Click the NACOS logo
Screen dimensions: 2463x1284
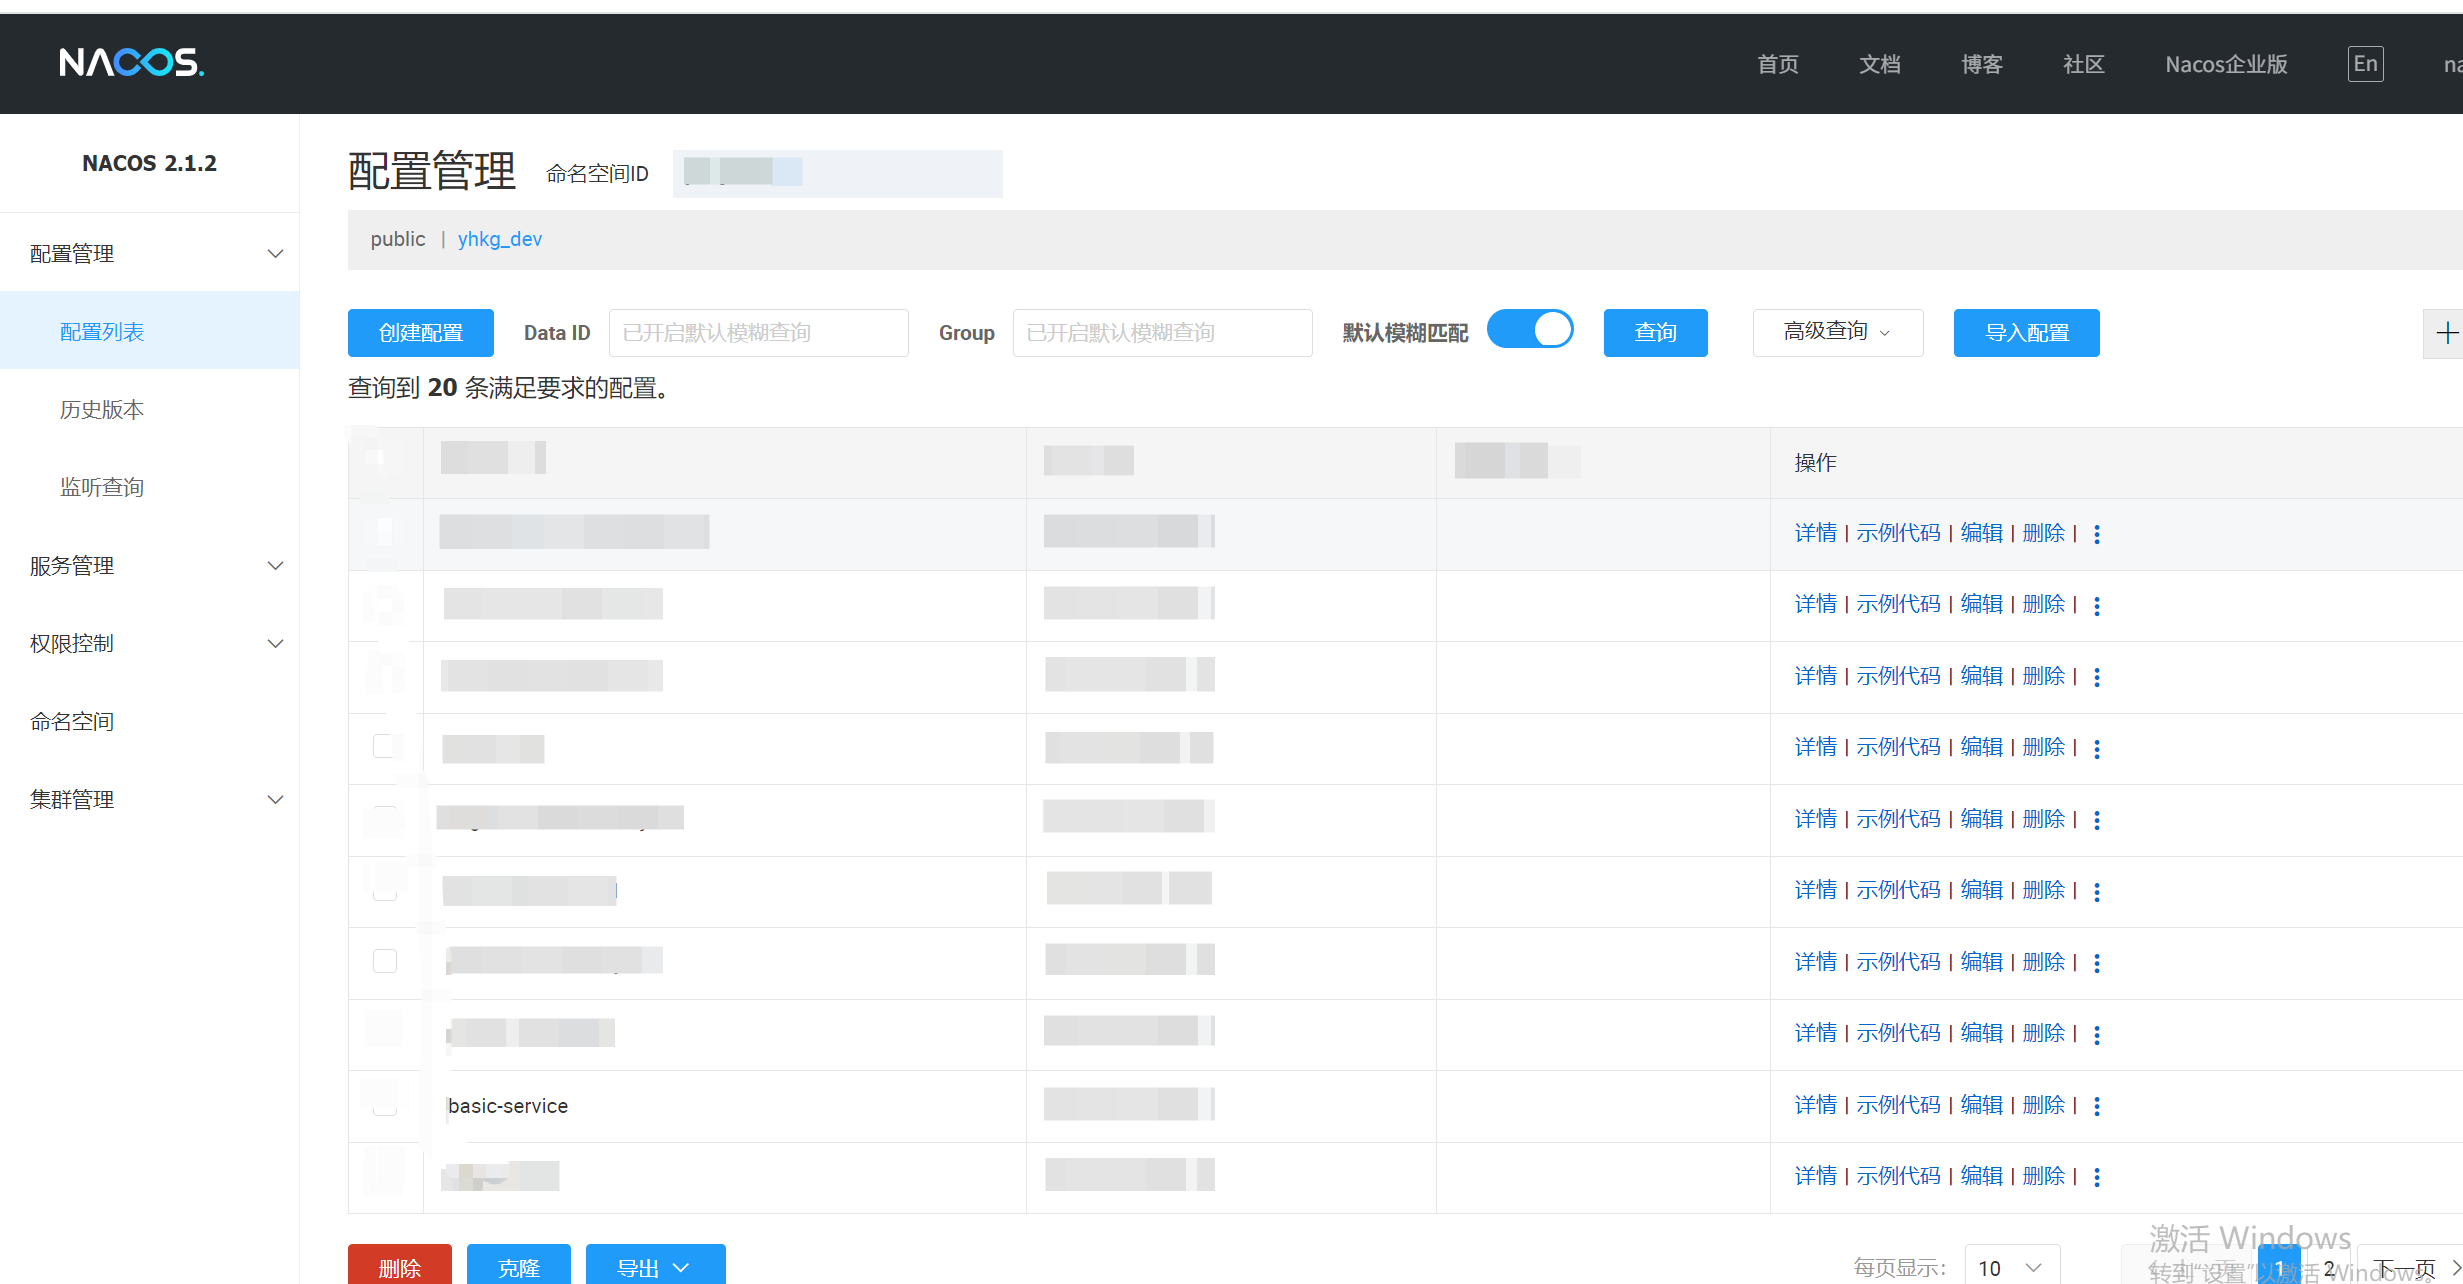(x=131, y=63)
